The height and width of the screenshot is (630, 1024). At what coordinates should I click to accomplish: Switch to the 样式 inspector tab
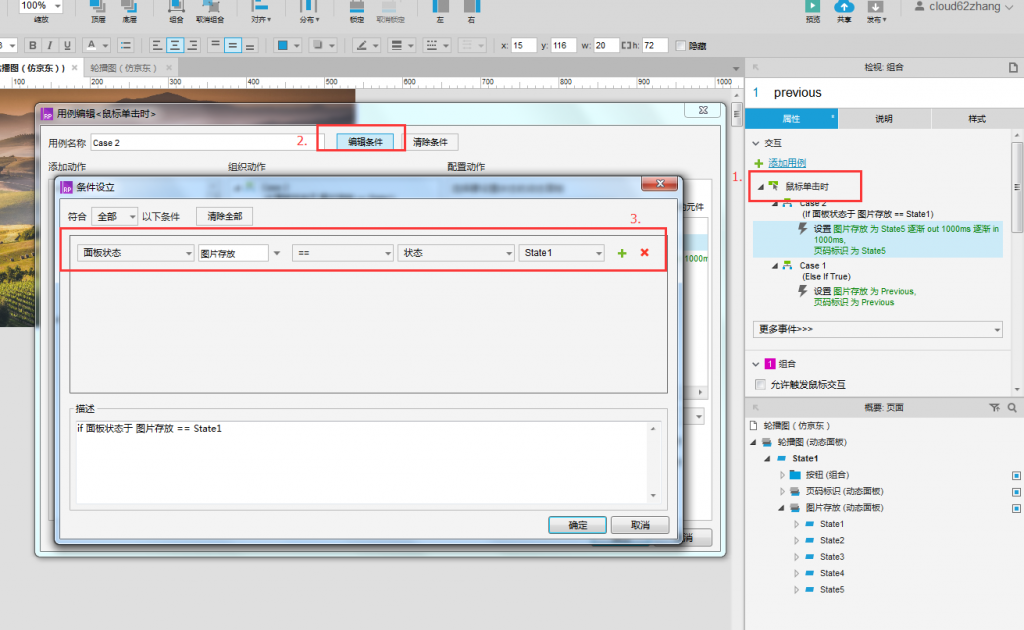pyautogui.click(x=977, y=118)
